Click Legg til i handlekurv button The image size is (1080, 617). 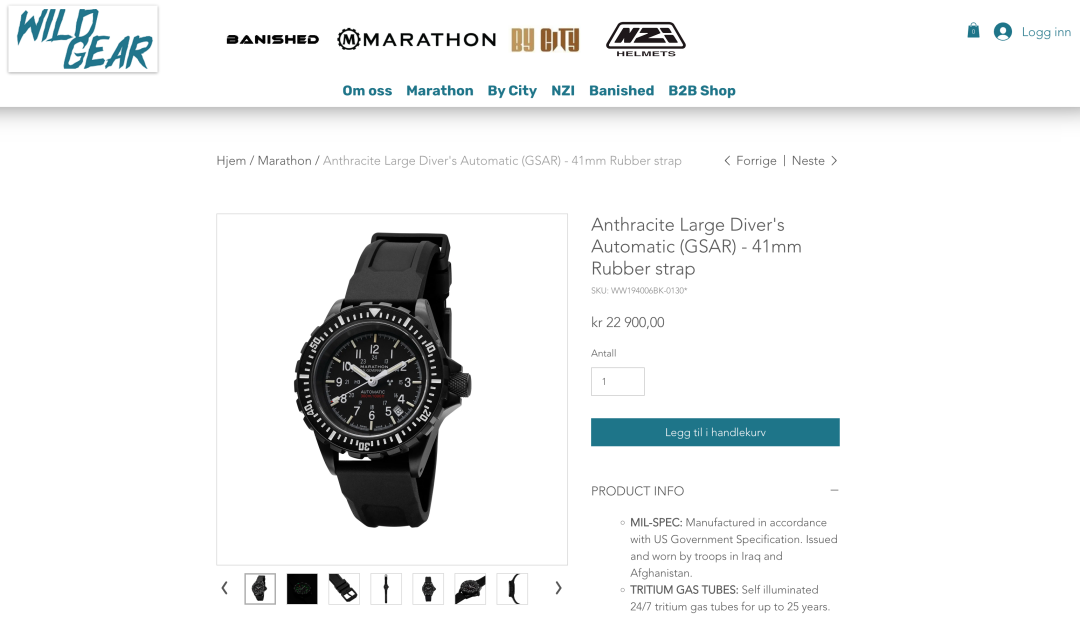(x=715, y=432)
